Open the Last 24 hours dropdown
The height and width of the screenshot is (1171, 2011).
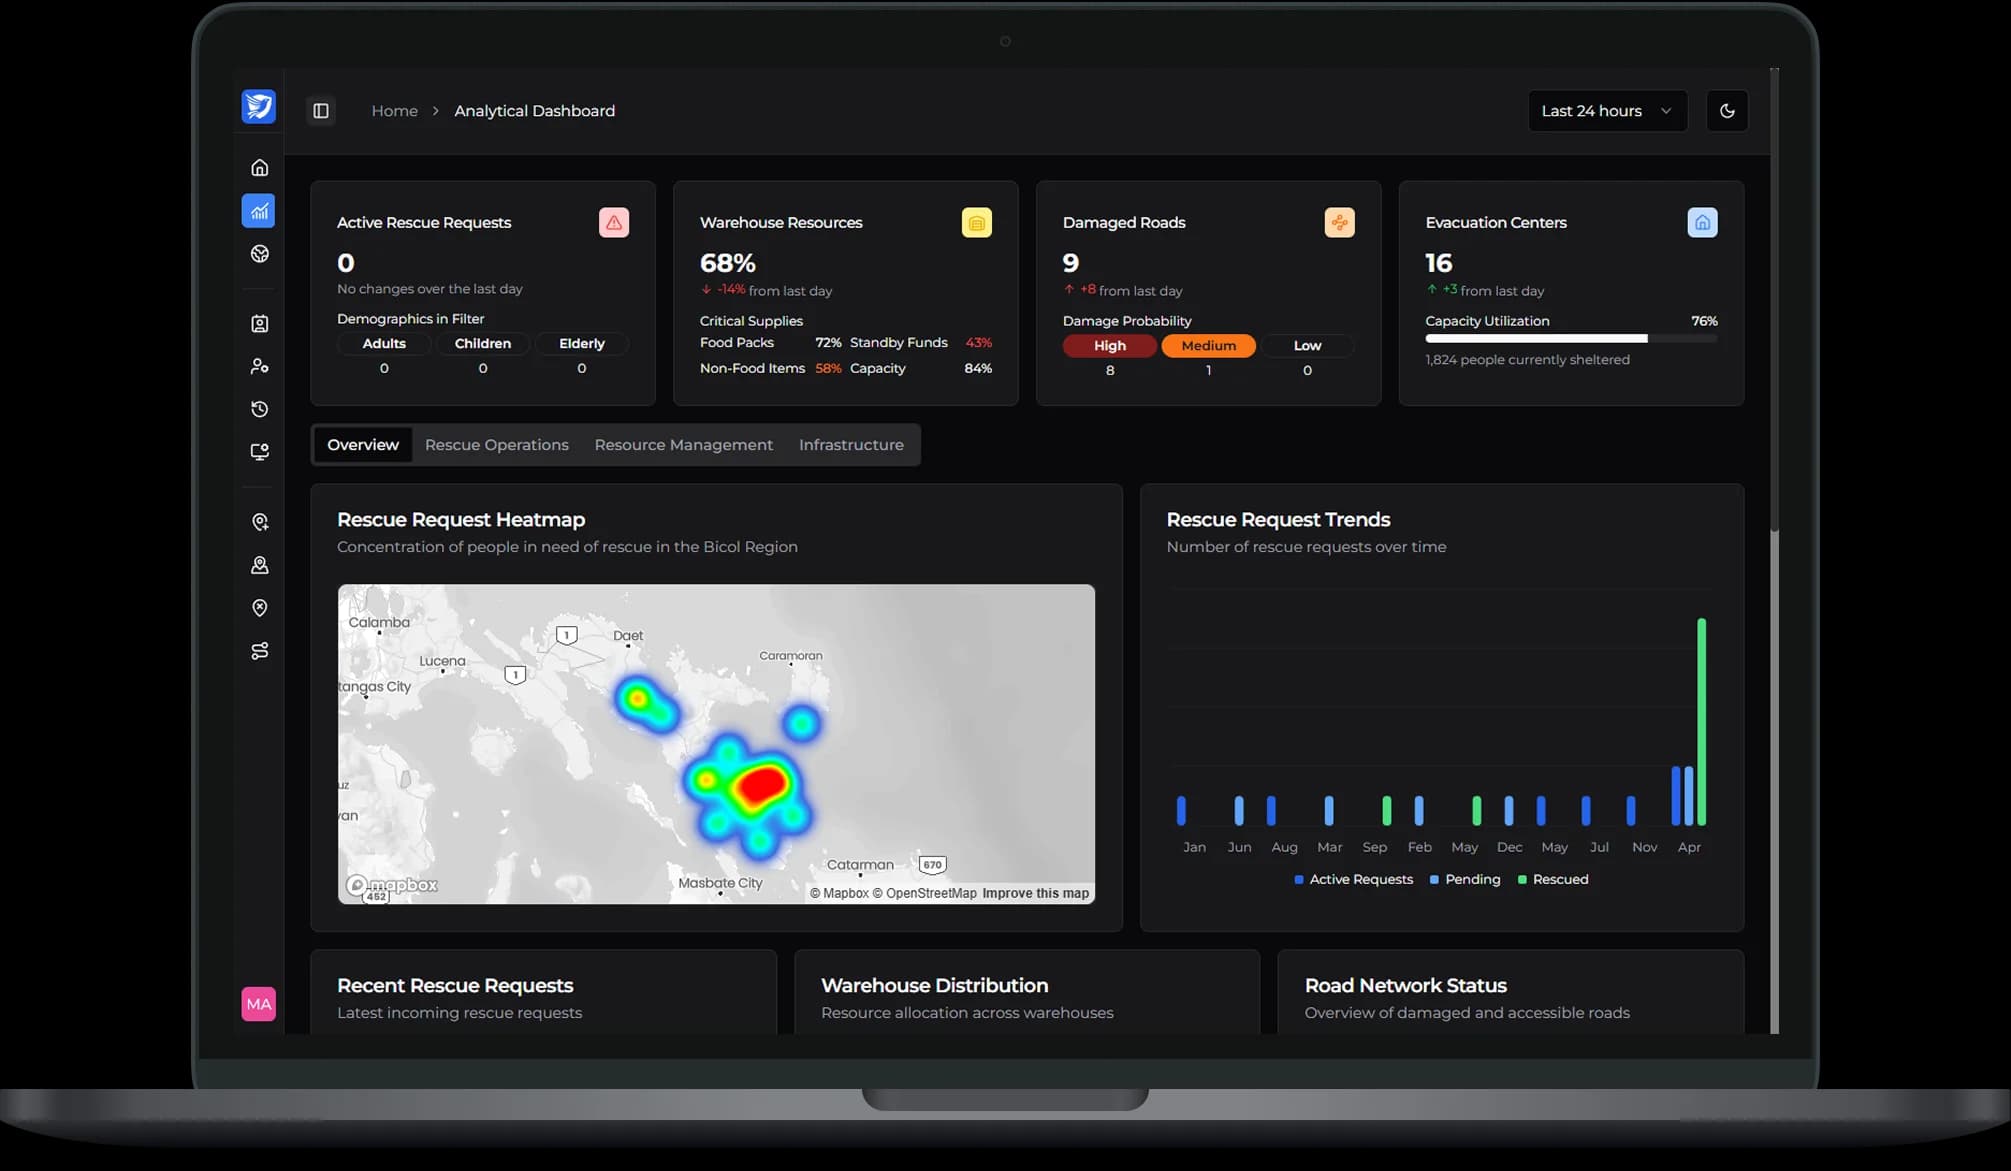pyautogui.click(x=1606, y=111)
